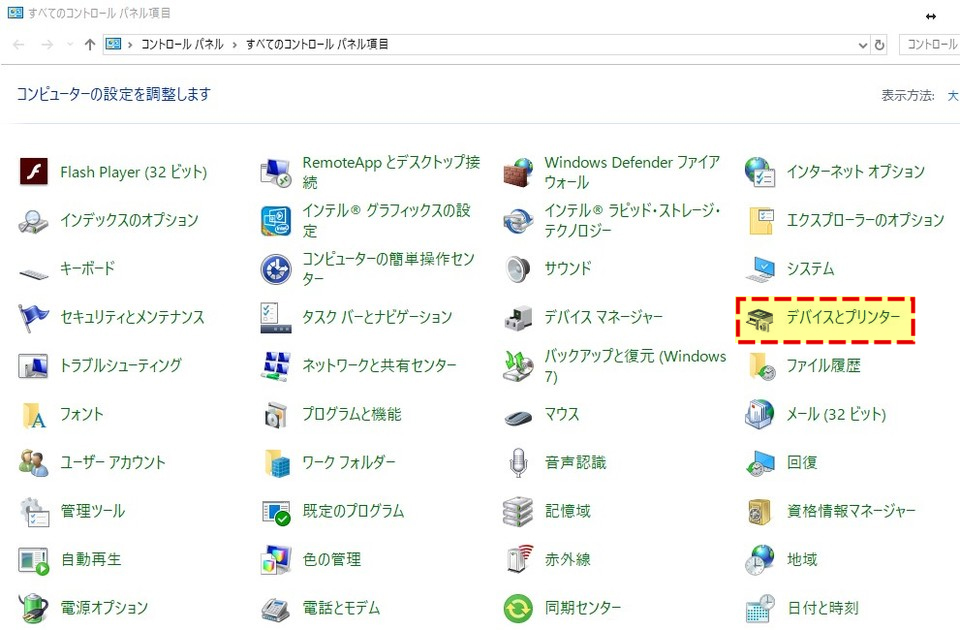This screenshot has width=960, height=630.
Task: Open the ユーザー アカウント people icon
Action: coord(33,463)
